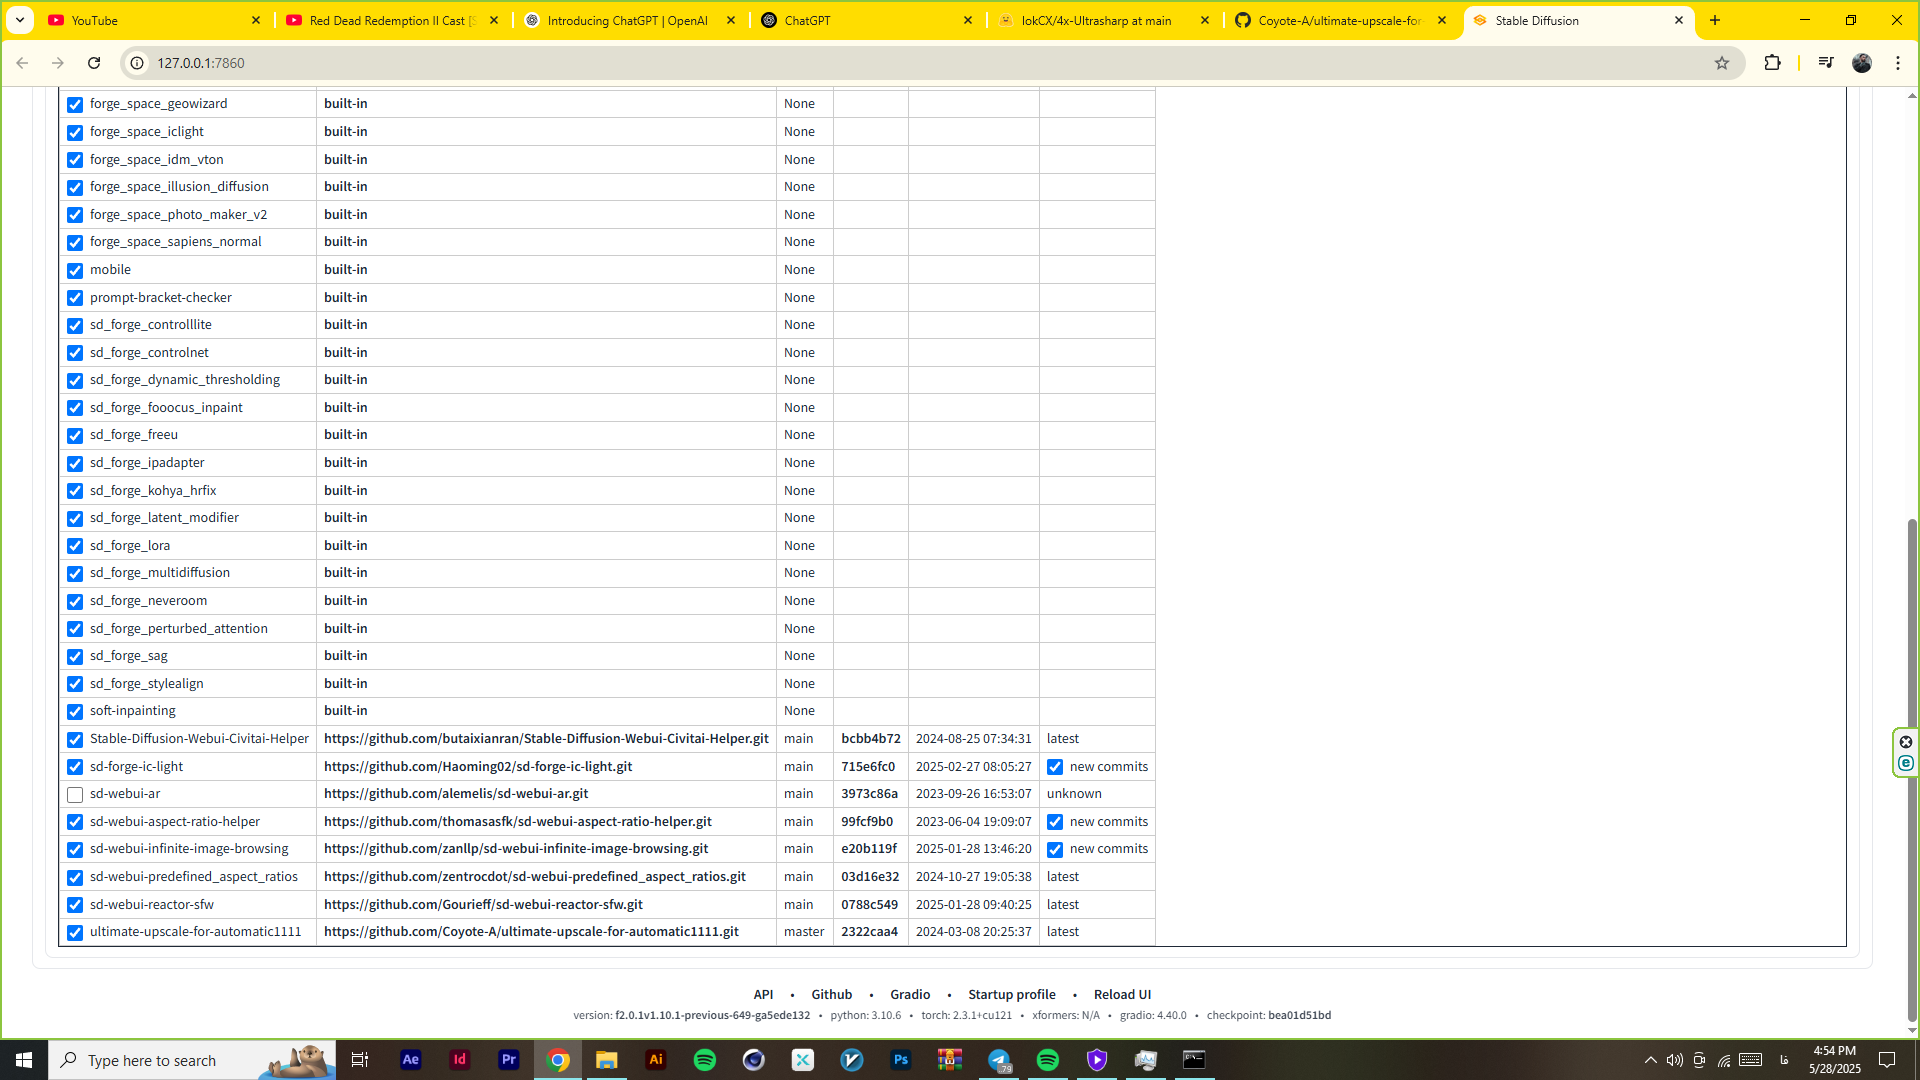Open the media control icon in the toolbar
Screen dimensions: 1920x1080
point(1825,63)
